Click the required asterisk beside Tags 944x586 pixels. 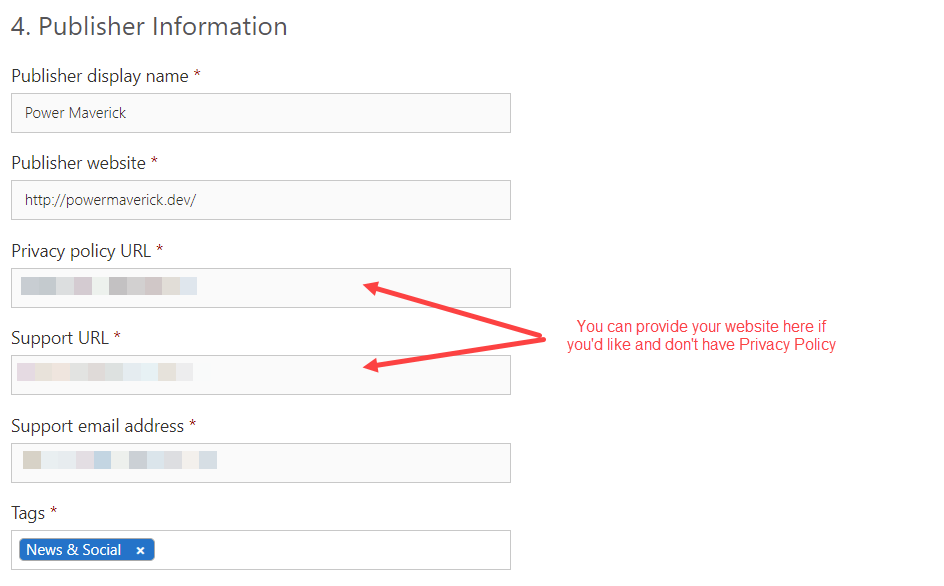54,512
